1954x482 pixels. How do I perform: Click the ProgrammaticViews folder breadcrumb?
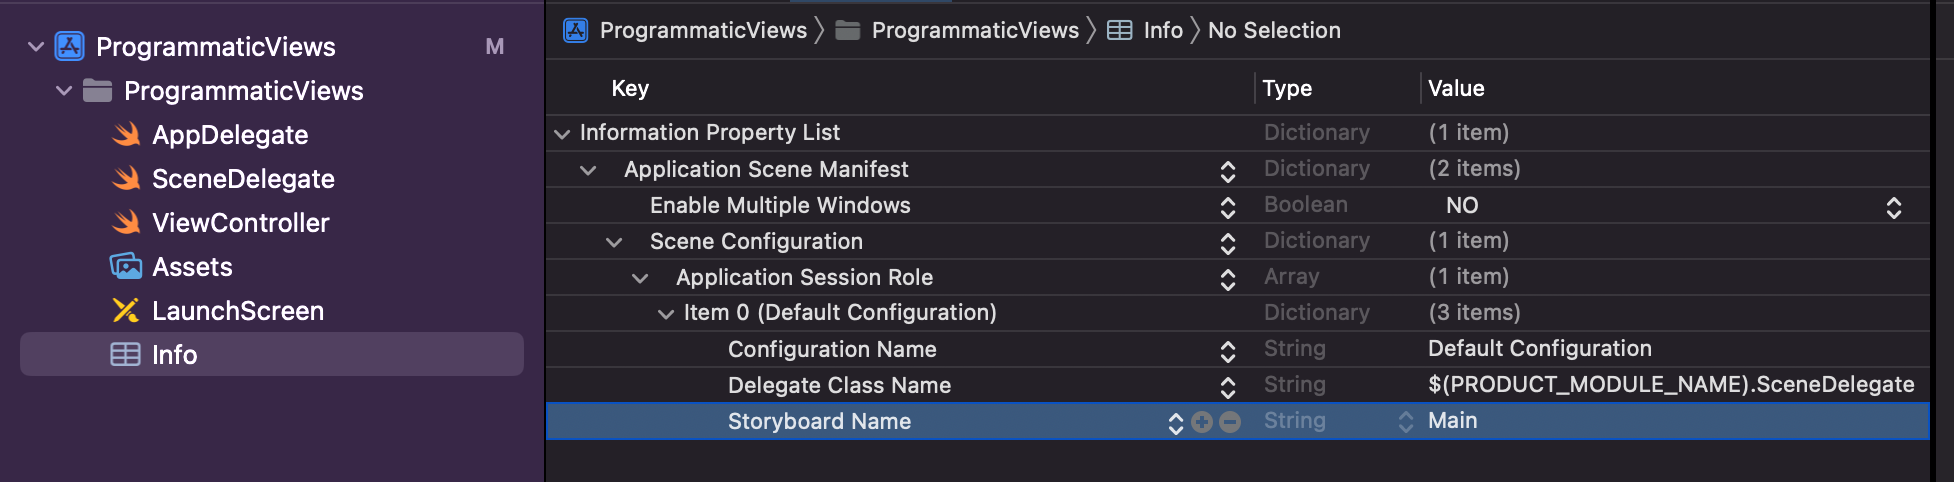click(x=974, y=31)
